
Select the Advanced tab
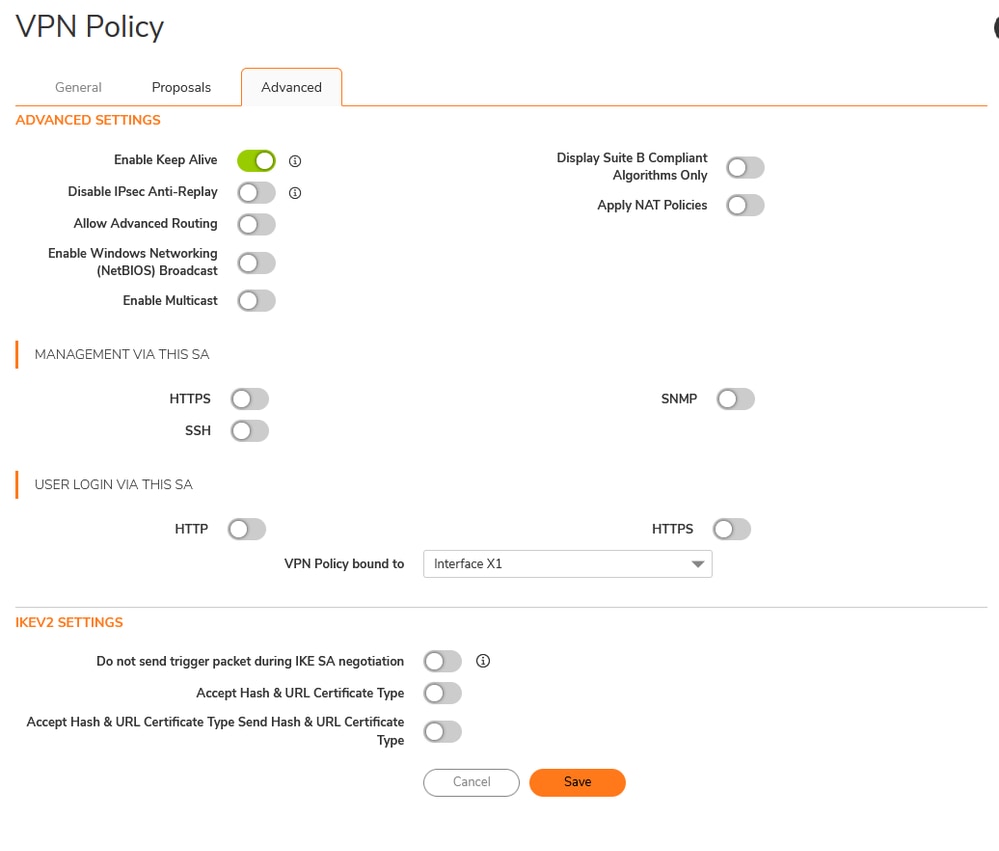pyautogui.click(x=291, y=87)
